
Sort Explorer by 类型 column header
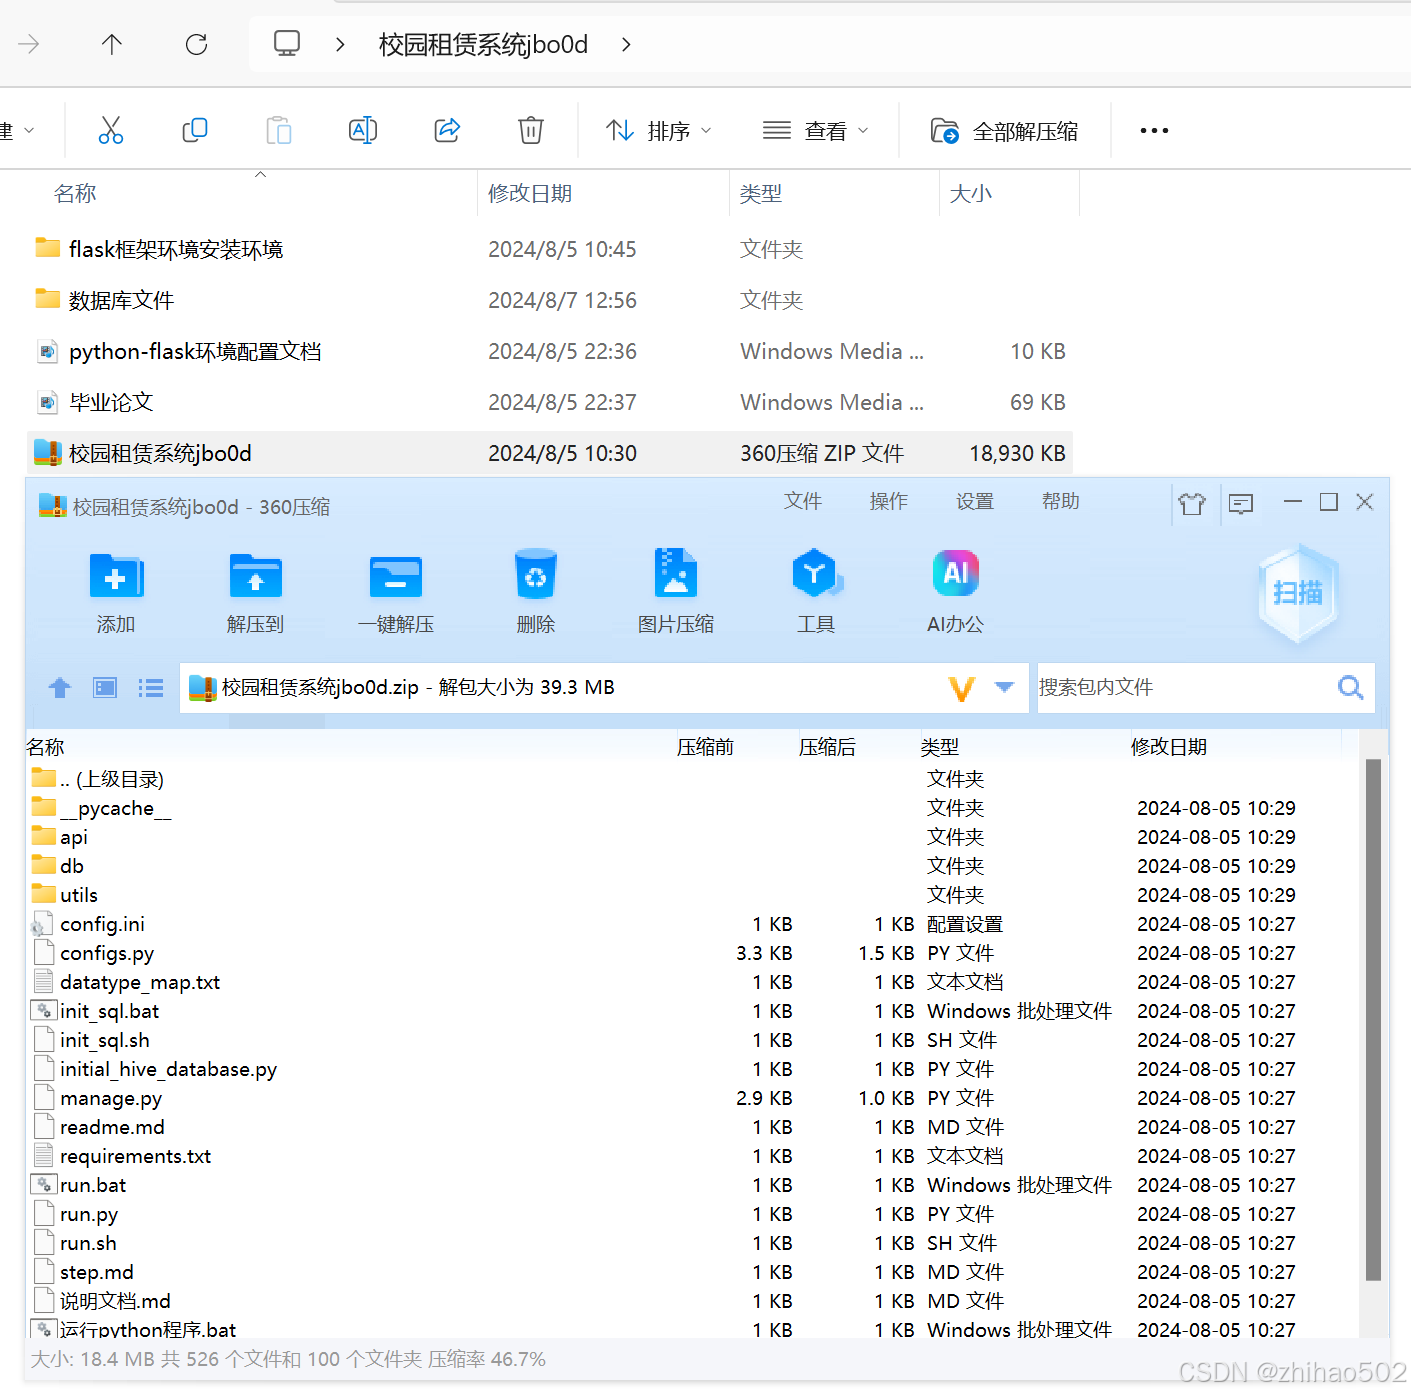pyautogui.click(x=835, y=193)
